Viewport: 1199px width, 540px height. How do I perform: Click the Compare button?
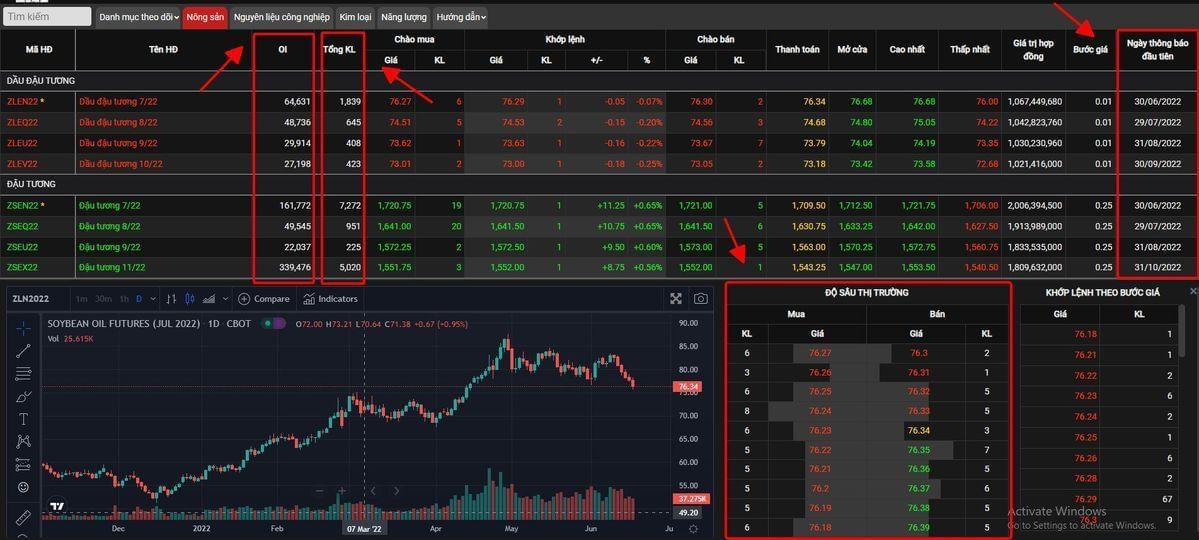[x=264, y=299]
